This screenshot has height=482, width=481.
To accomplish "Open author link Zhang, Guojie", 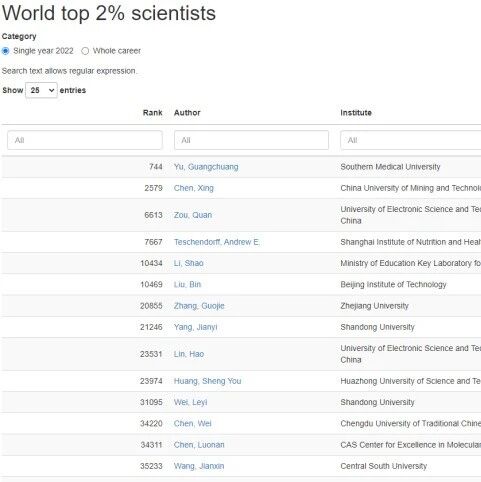I will [x=199, y=306].
